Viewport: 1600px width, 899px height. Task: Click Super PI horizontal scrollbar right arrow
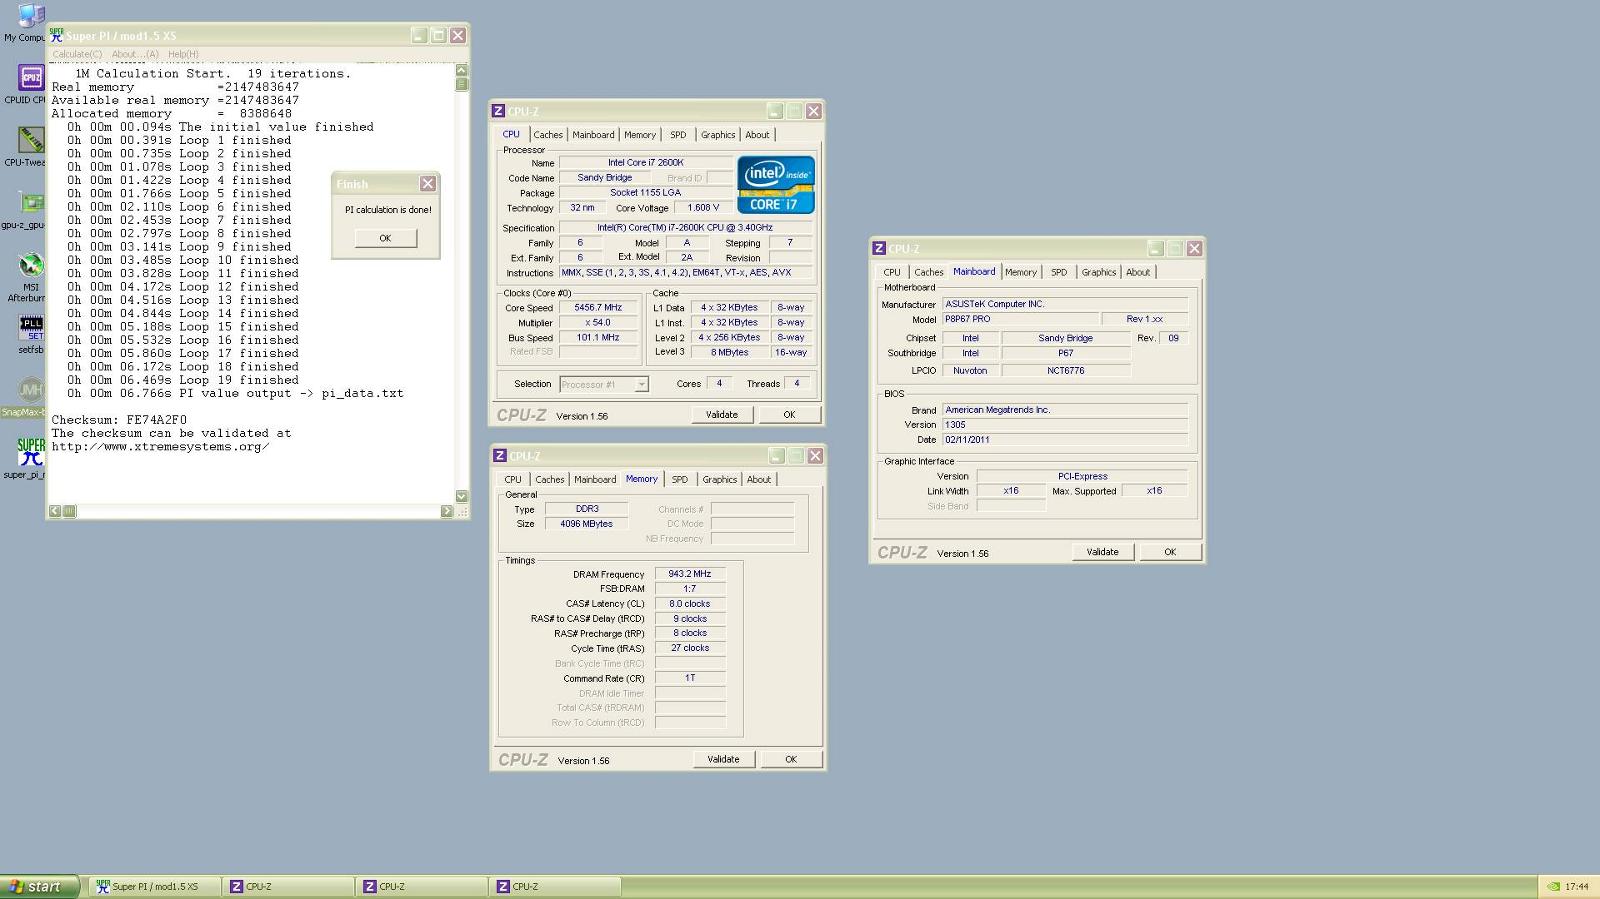point(447,511)
